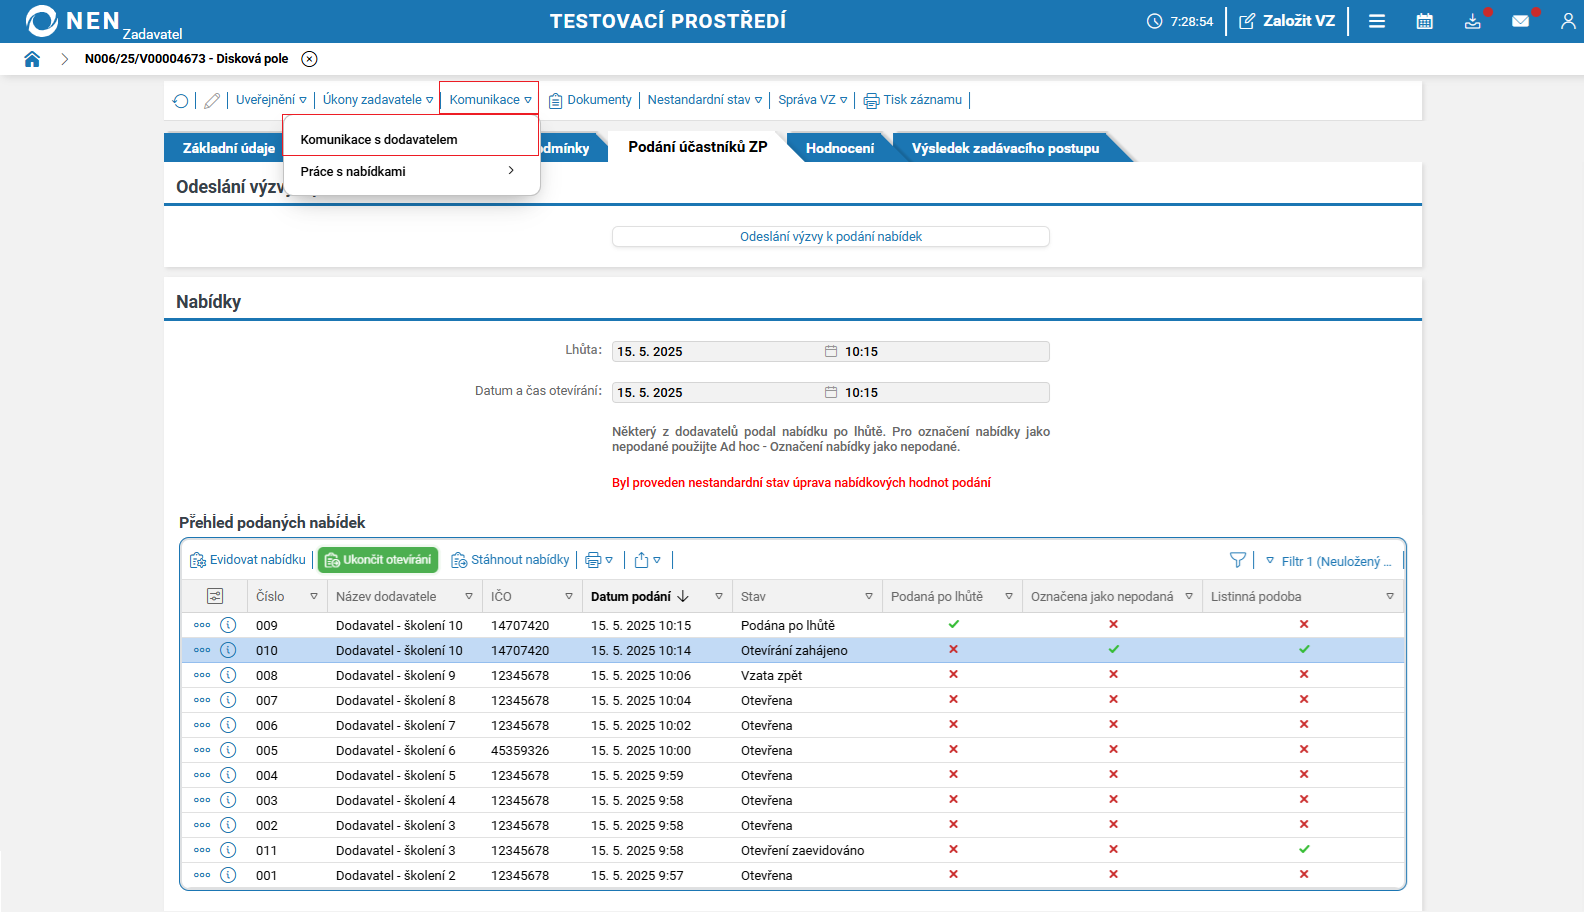This screenshot has width=1584, height=912.
Task: Close the N006/25/V00004673 breadcrumb record
Action: (x=310, y=59)
